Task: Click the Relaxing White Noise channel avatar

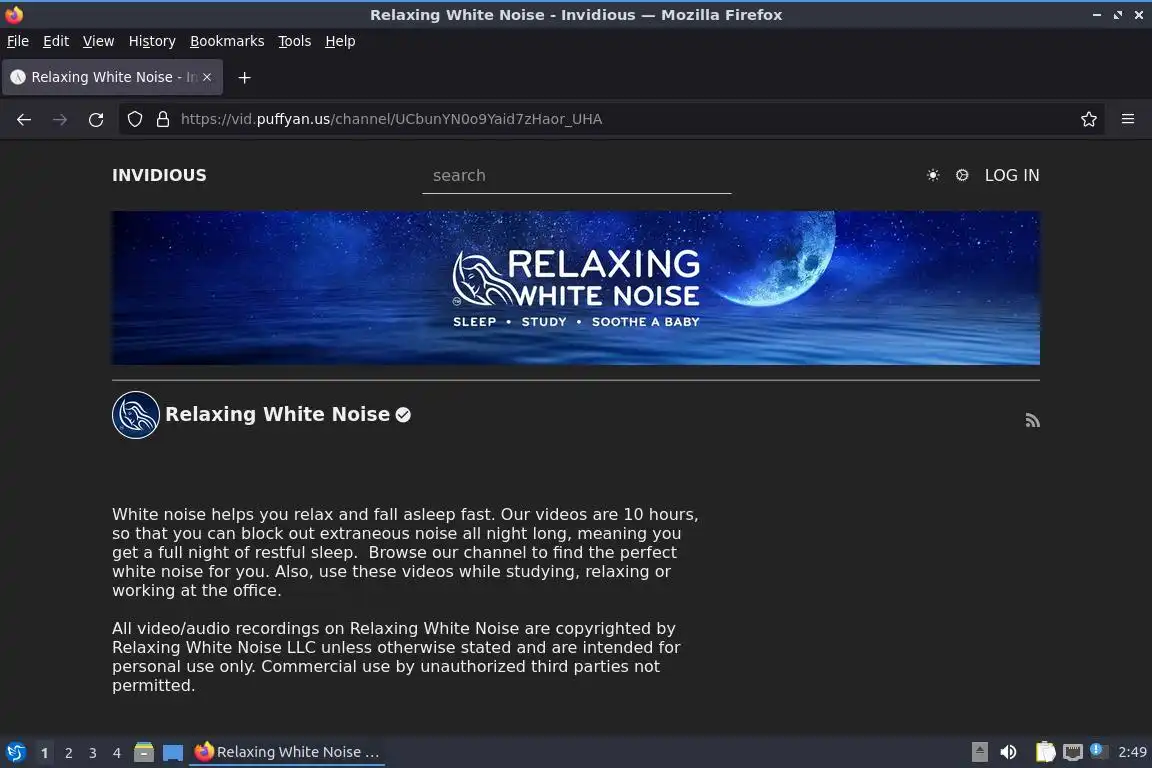Action: (136, 414)
